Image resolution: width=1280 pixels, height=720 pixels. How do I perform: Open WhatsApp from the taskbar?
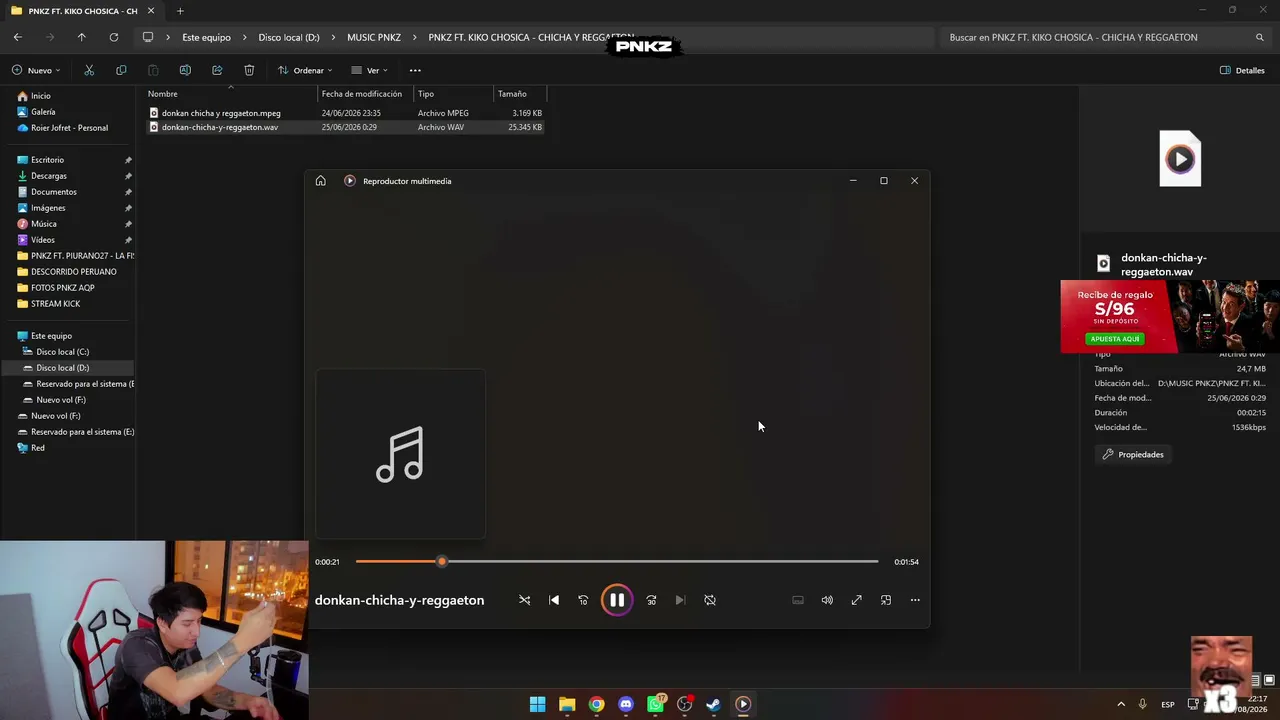pyautogui.click(x=655, y=704)
